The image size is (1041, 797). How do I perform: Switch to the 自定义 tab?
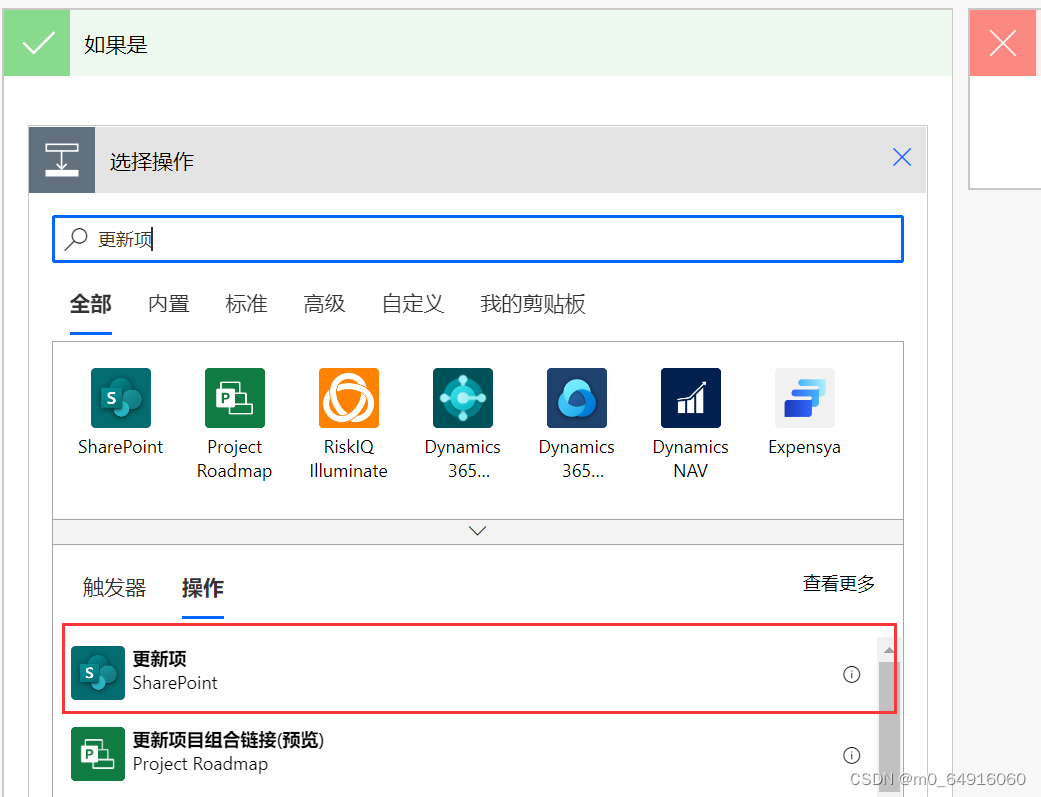(x=413, y=304)
